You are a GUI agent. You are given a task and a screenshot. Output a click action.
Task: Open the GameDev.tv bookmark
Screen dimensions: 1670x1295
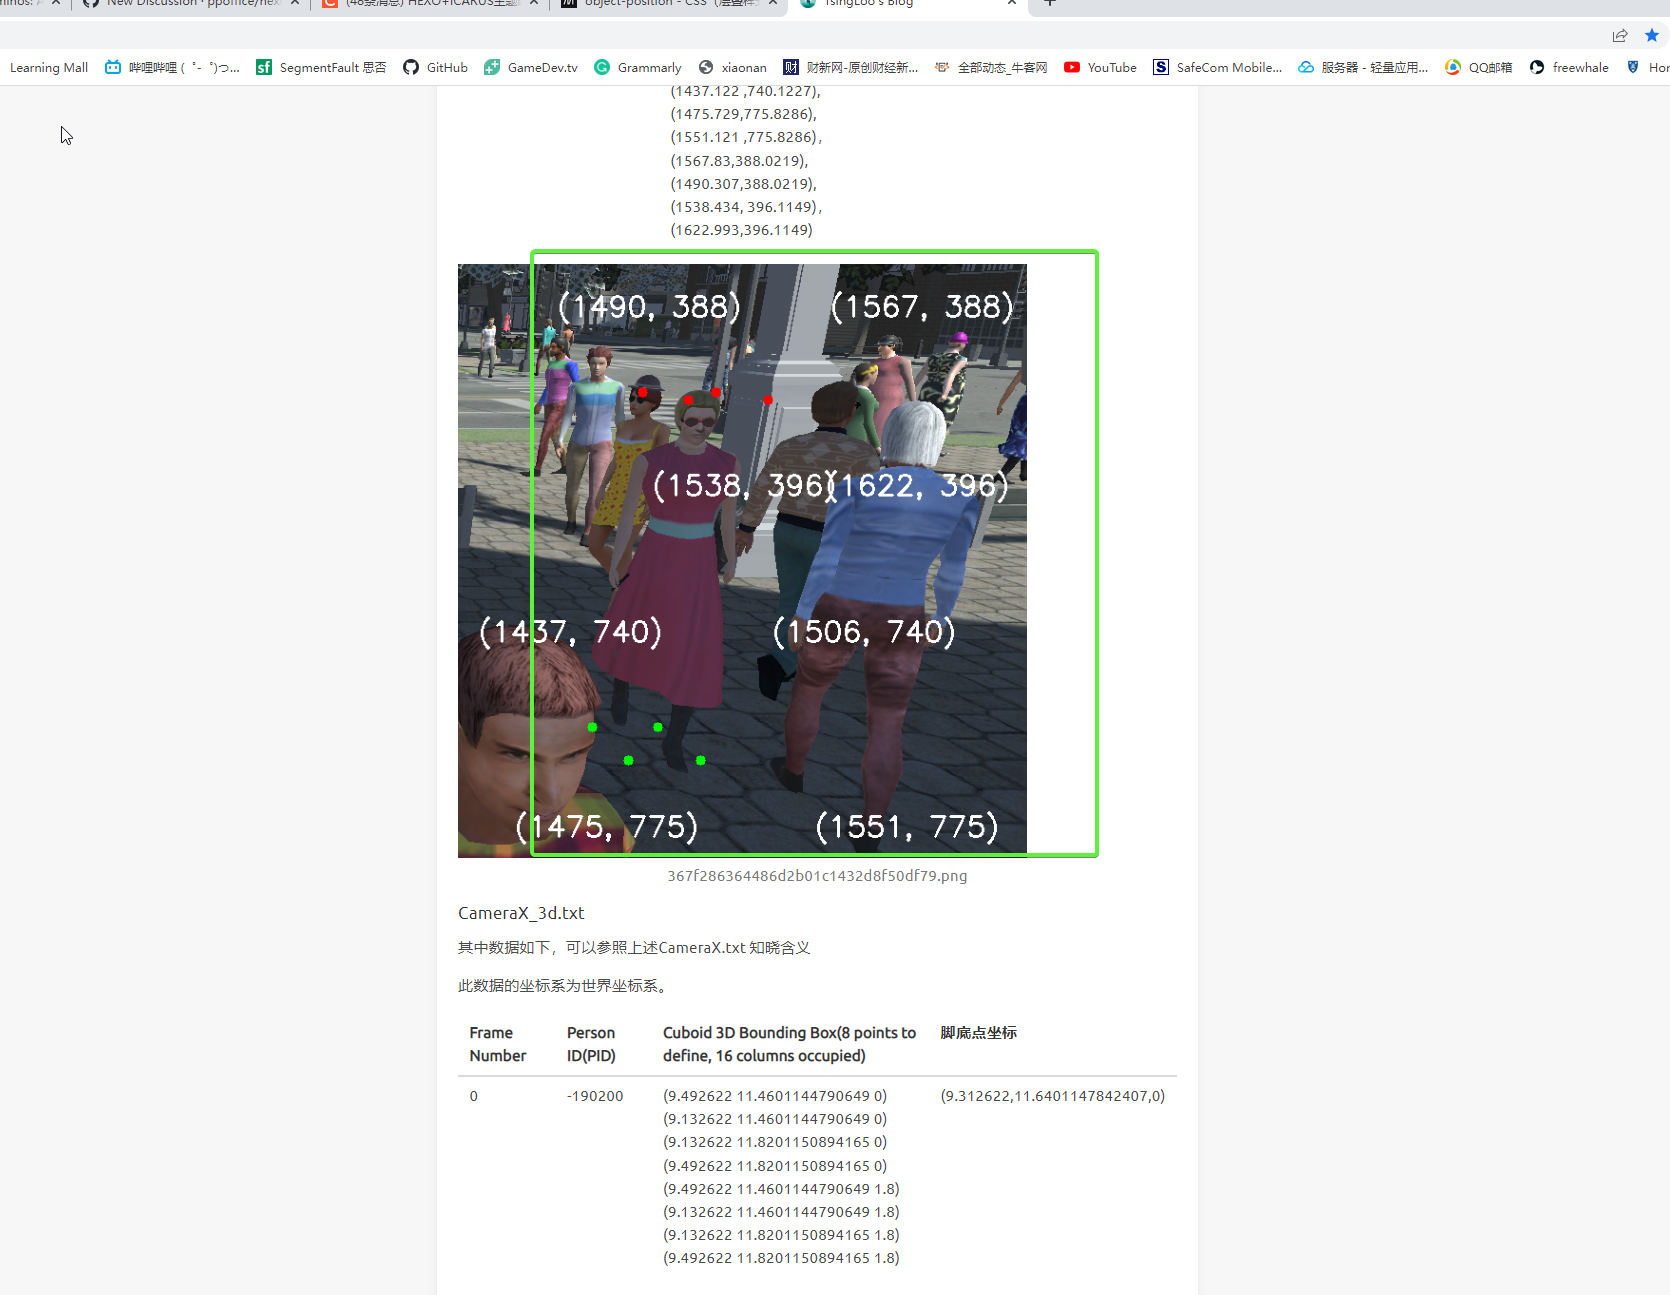(530, 67)
